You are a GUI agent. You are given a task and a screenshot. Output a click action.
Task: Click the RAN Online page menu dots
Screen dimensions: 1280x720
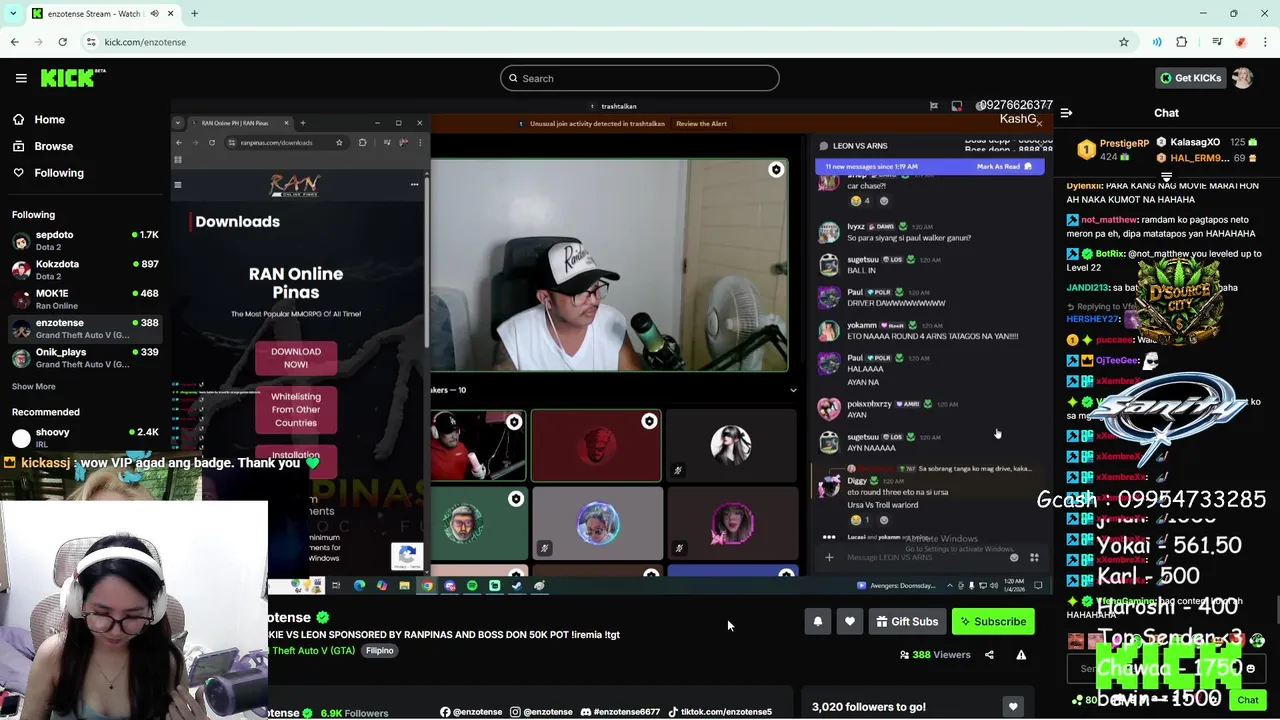tap(414, 184)
